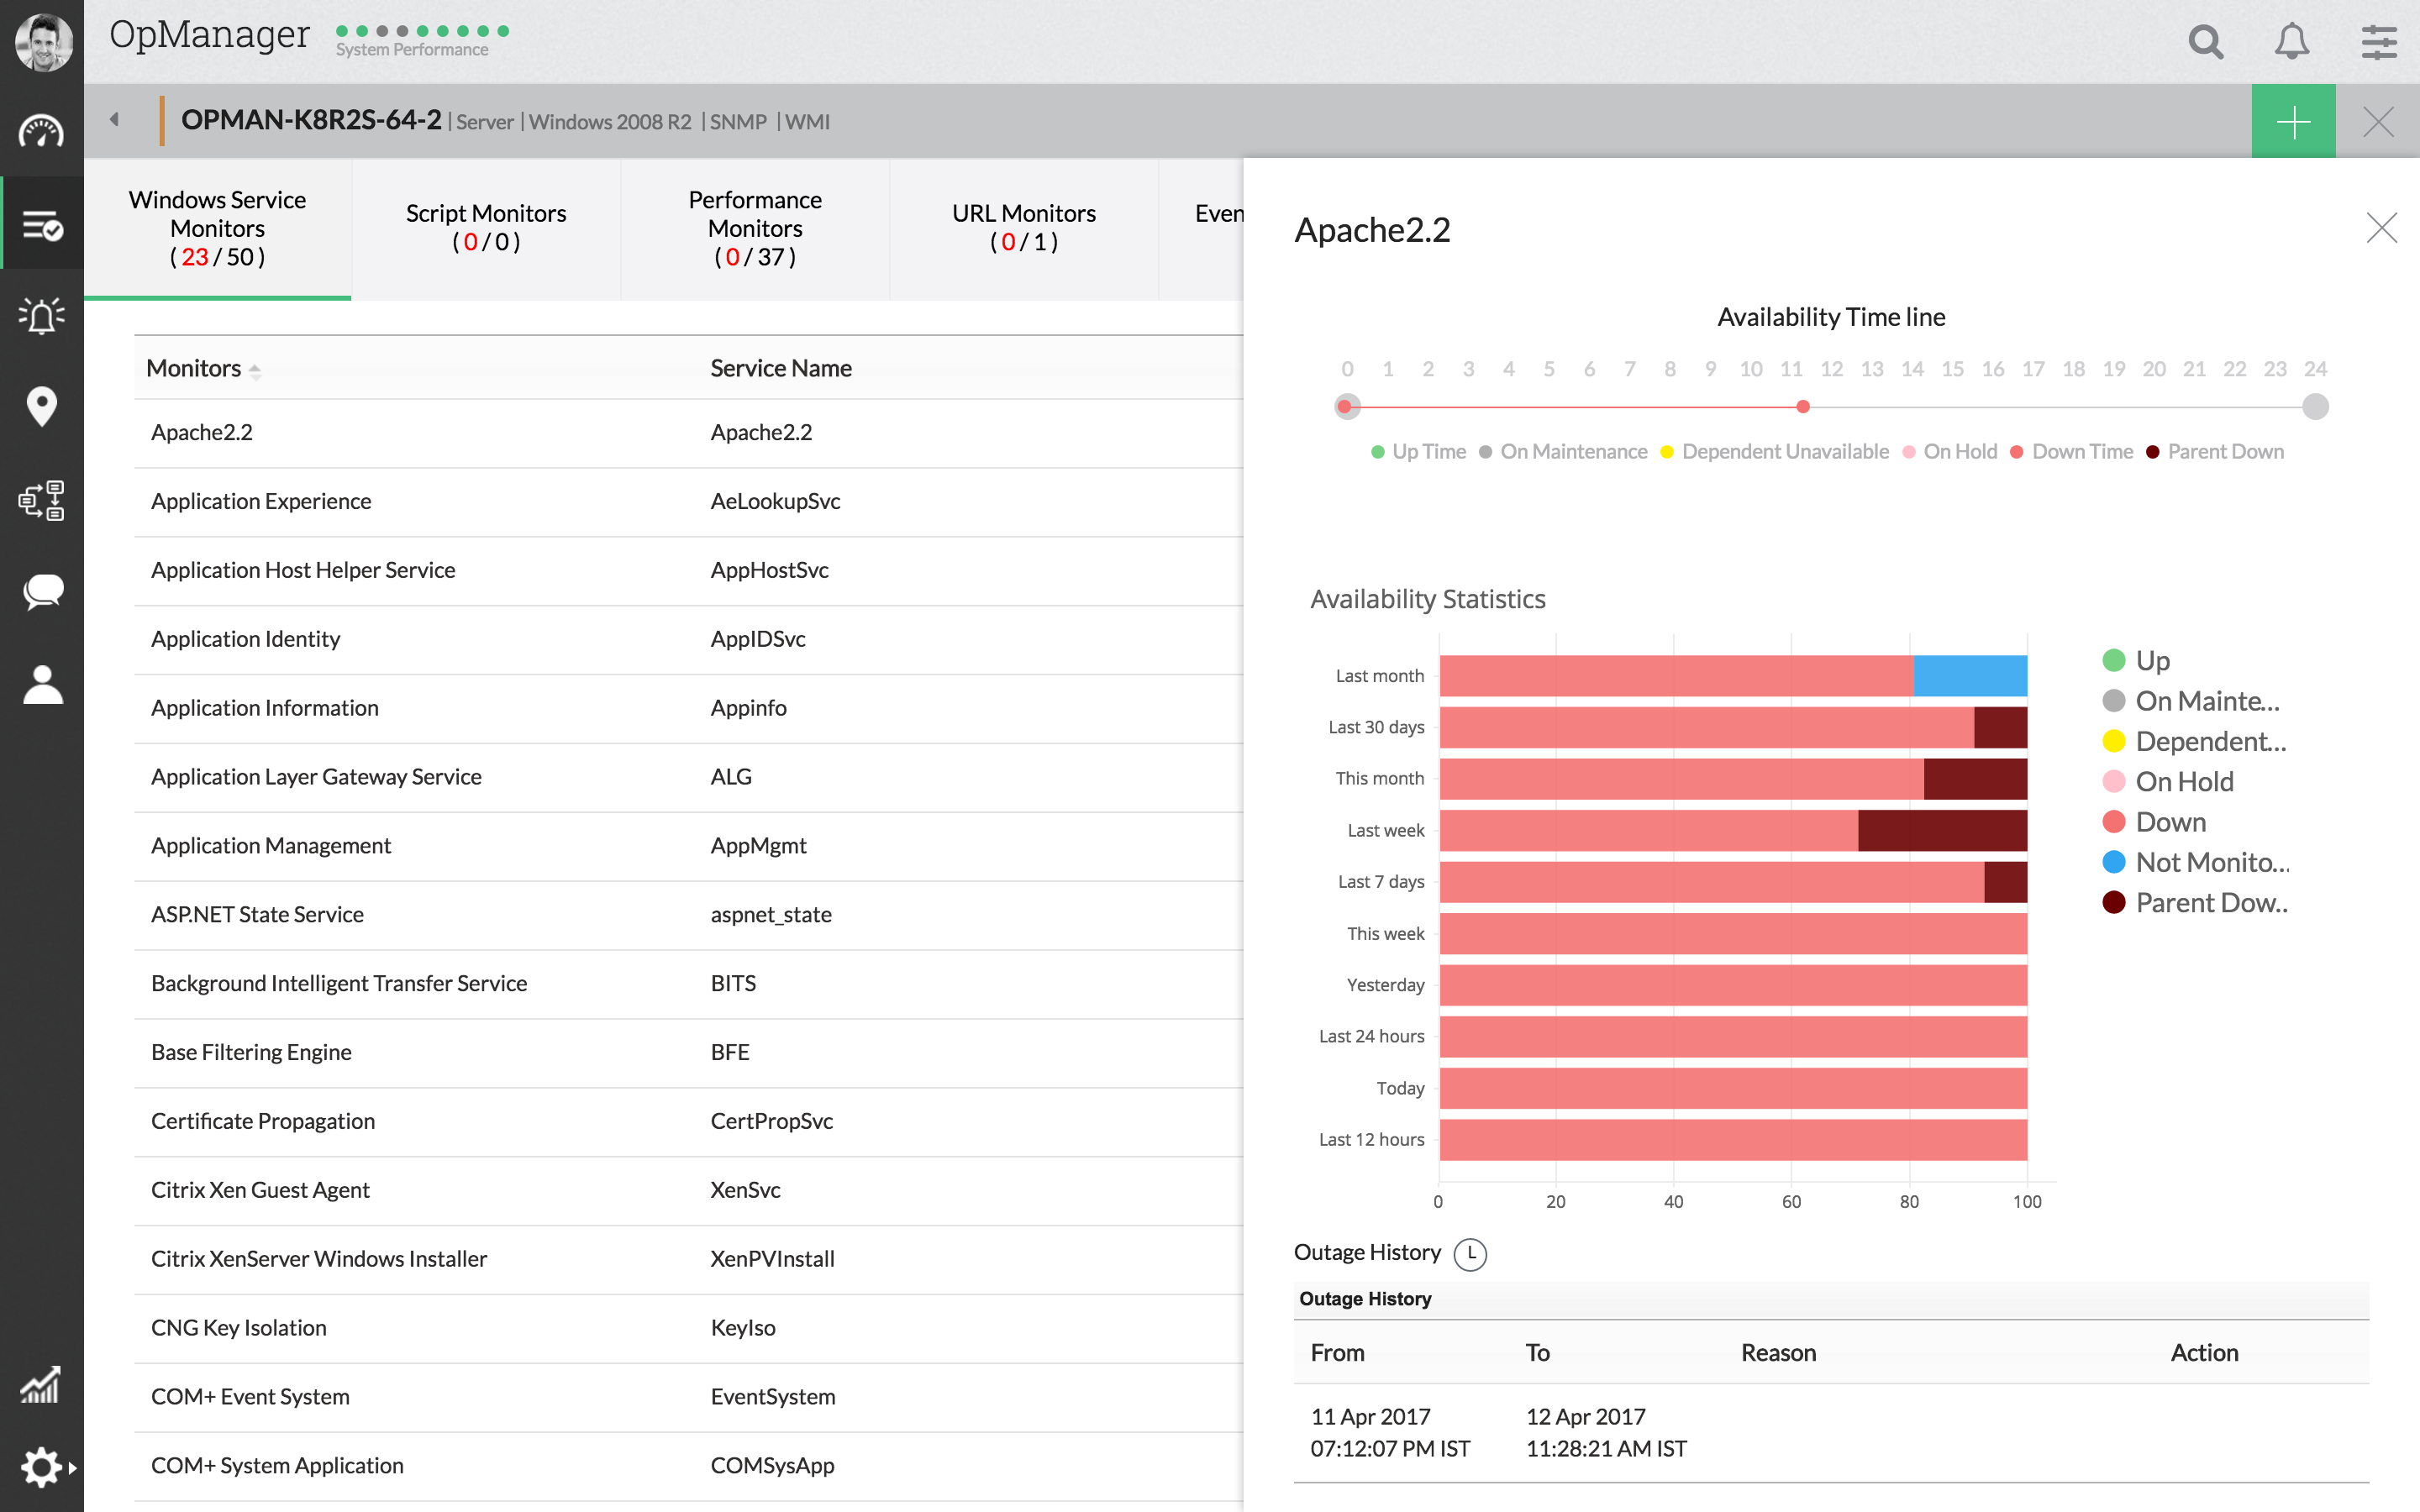Open the notifications bell icon
Image resolution: width=2420 pixels, height=1512 pixels.
click(x=2291, y=41)
